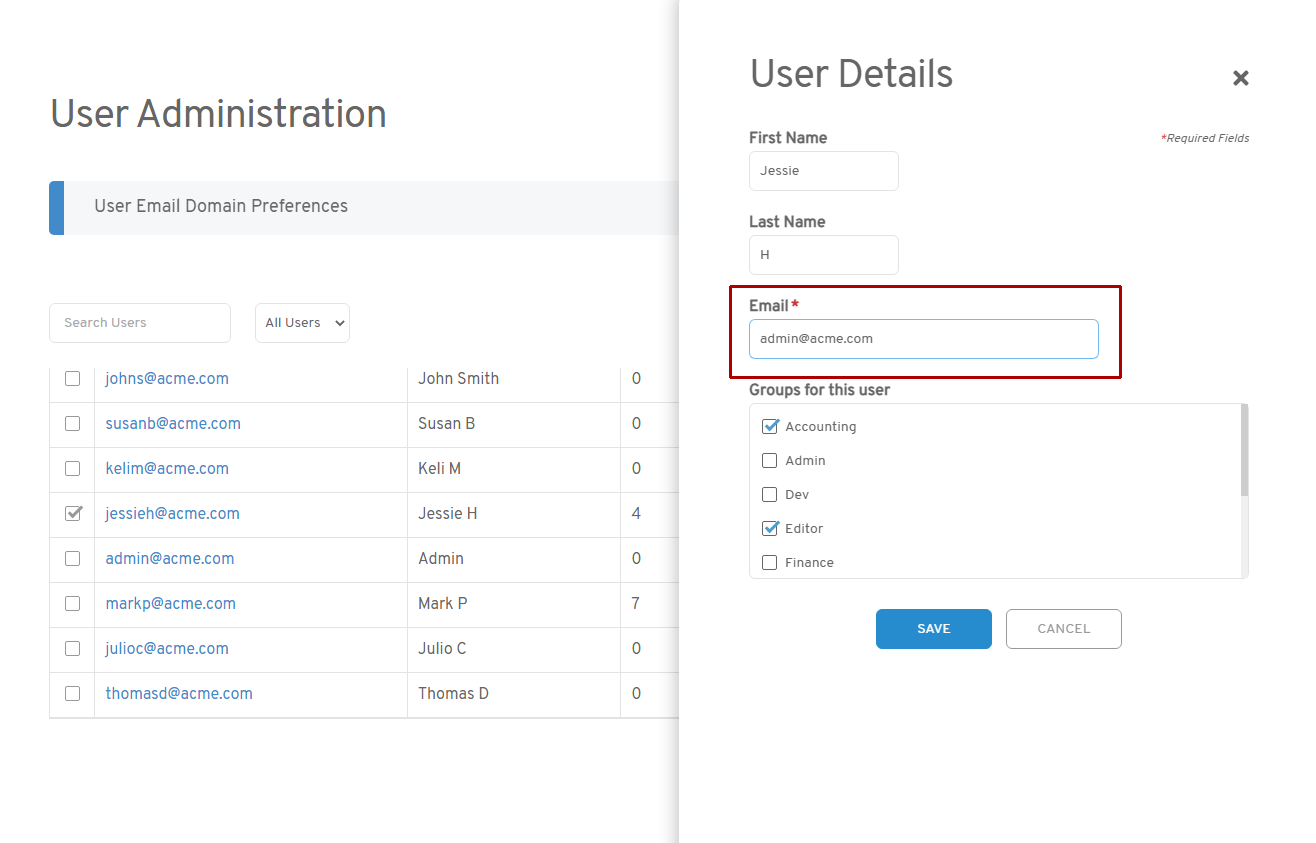Viewport: 1316px width, 843px height.
Task: Click the Last Name field
Action: click(x=823, y=255)
